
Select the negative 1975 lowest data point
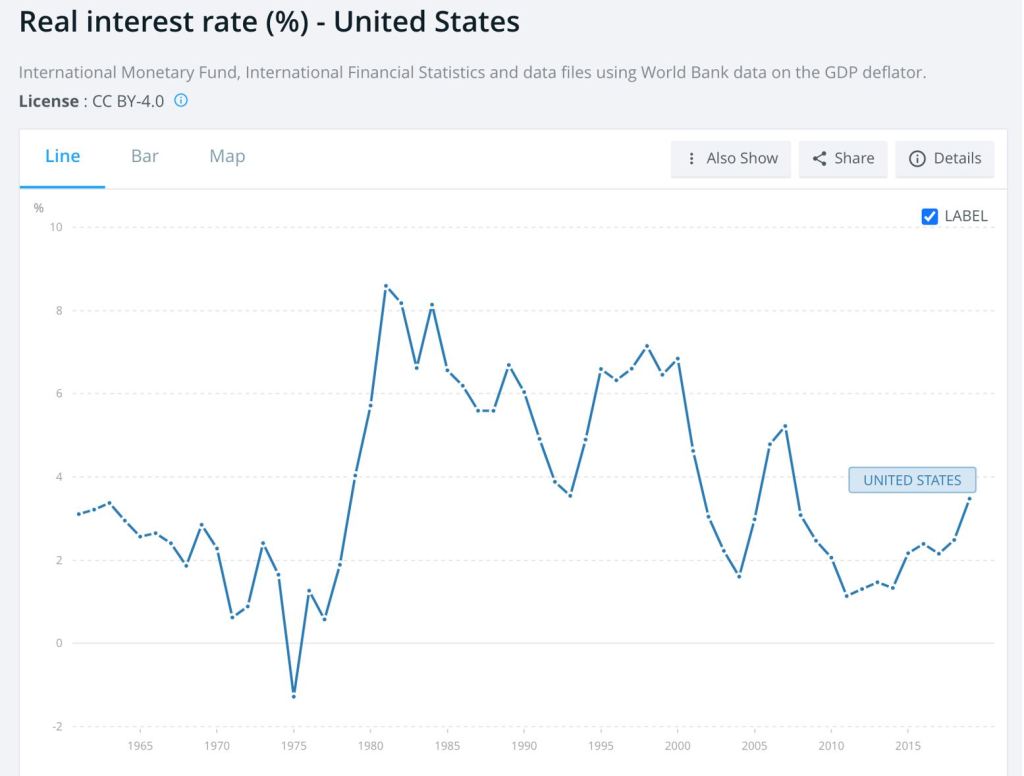(294, 696)
